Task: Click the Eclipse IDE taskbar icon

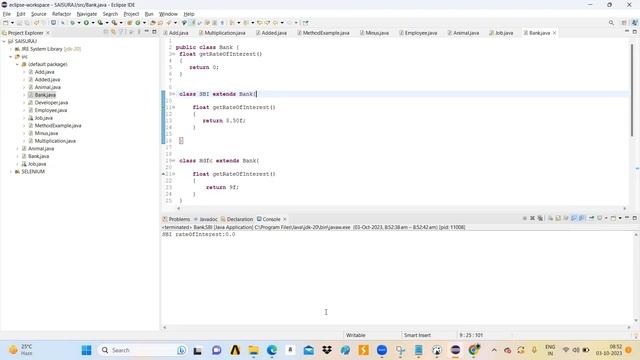Action: pos(456,350)
